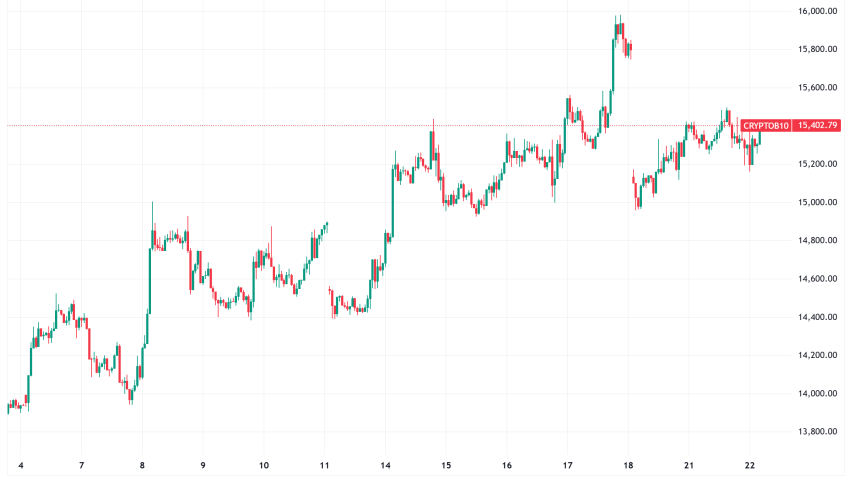Click date label 11 on time axis
The height and width of the screenshot is (485, 852).
[x=325, y=466]
